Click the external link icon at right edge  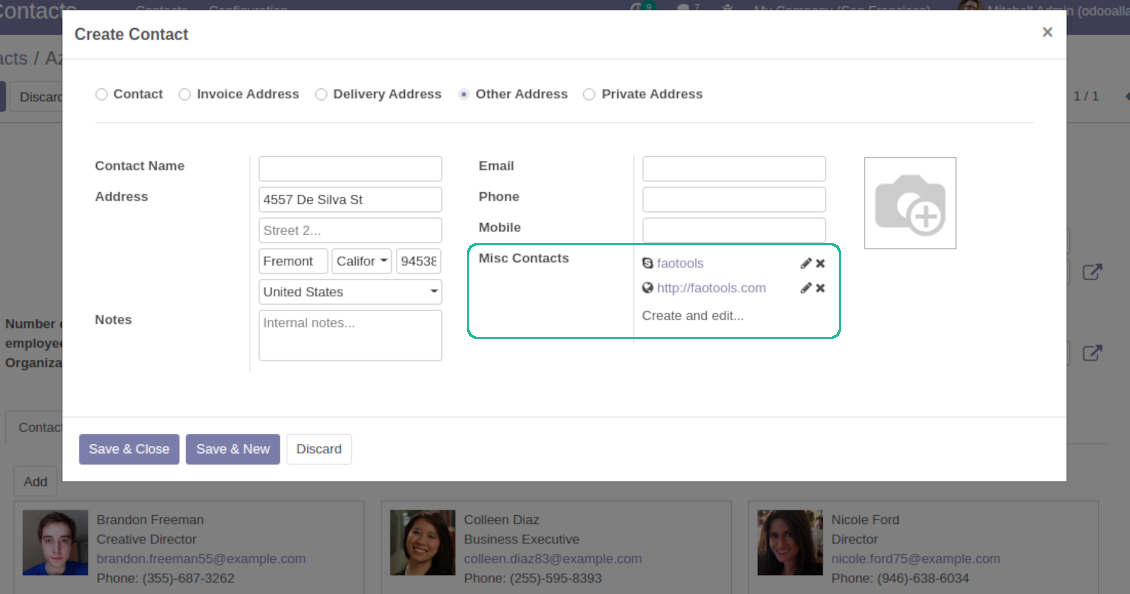point(1092,272)
